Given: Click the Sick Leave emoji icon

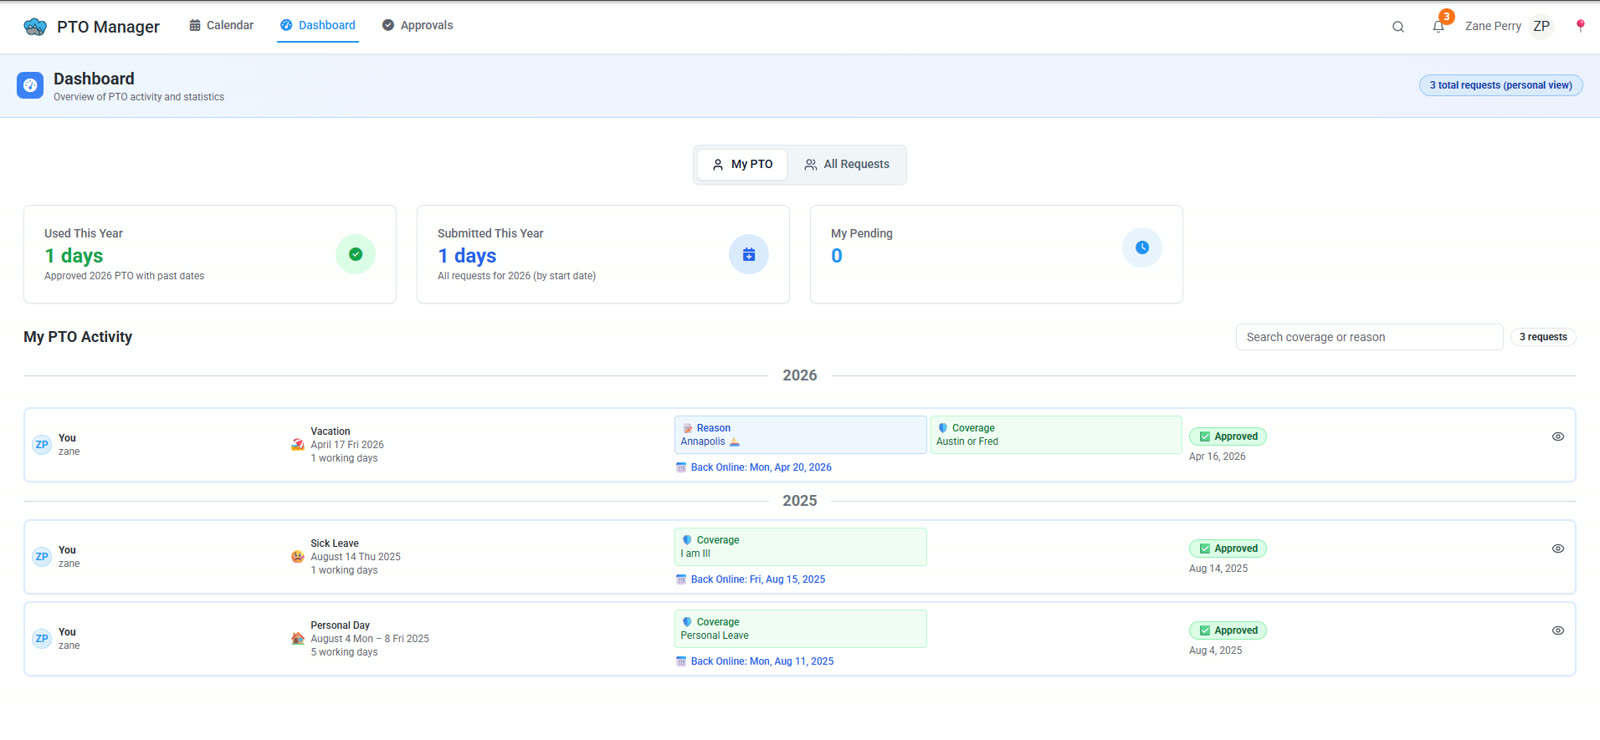Looking at the screenshot, I should pos(297,557).
